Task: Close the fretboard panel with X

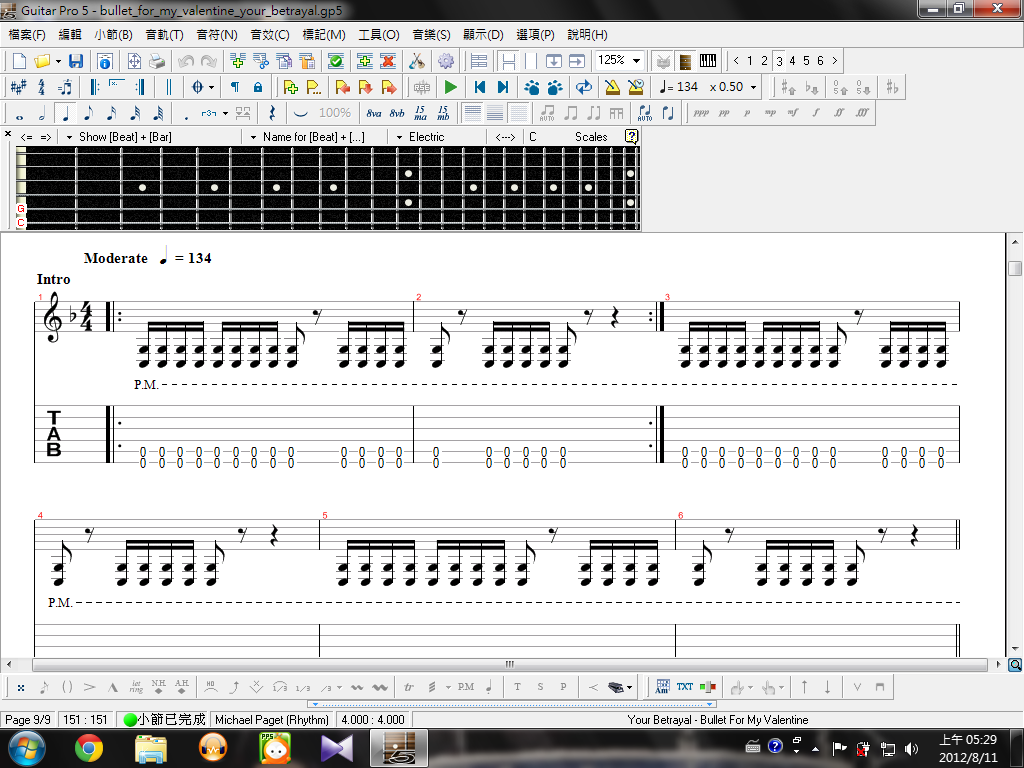Action: [x=8, y=134]
